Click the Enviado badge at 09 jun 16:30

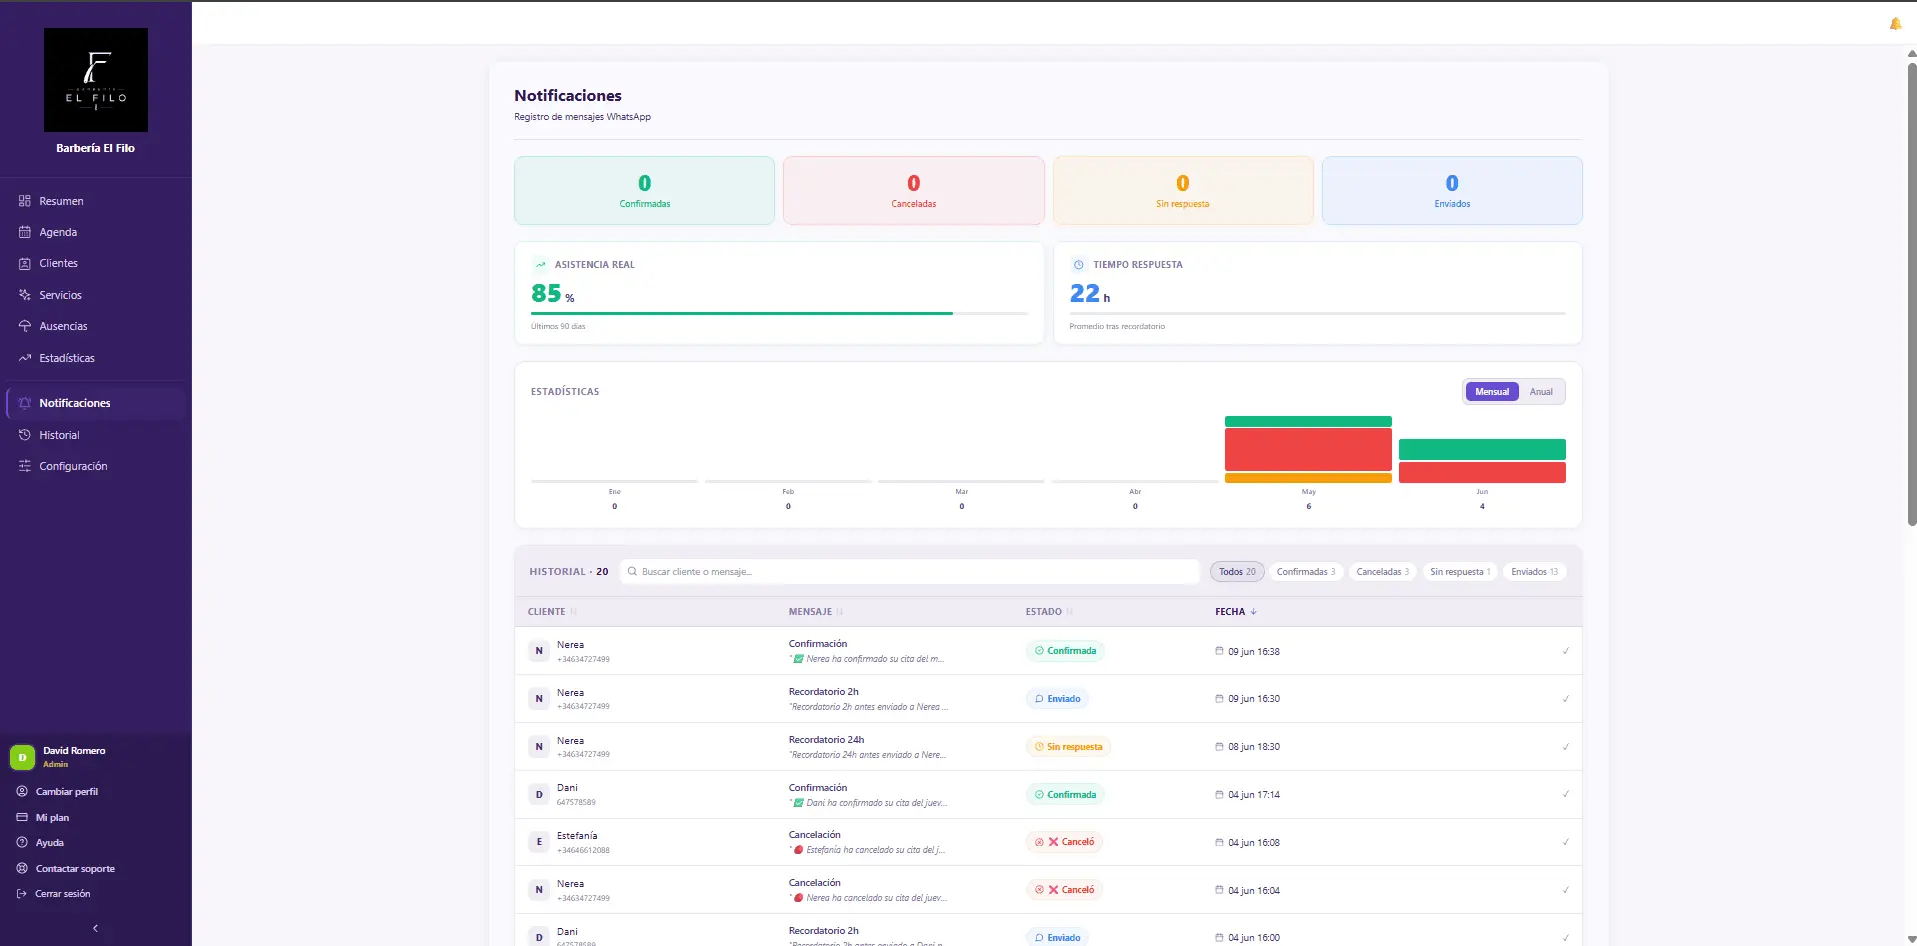click(1057, 699)
